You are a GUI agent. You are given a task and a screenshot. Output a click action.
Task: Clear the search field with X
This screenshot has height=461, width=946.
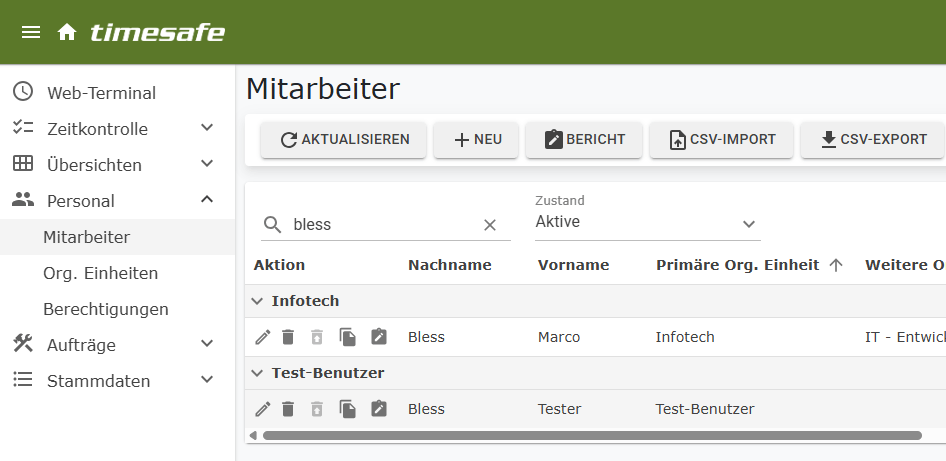point(490,225)
